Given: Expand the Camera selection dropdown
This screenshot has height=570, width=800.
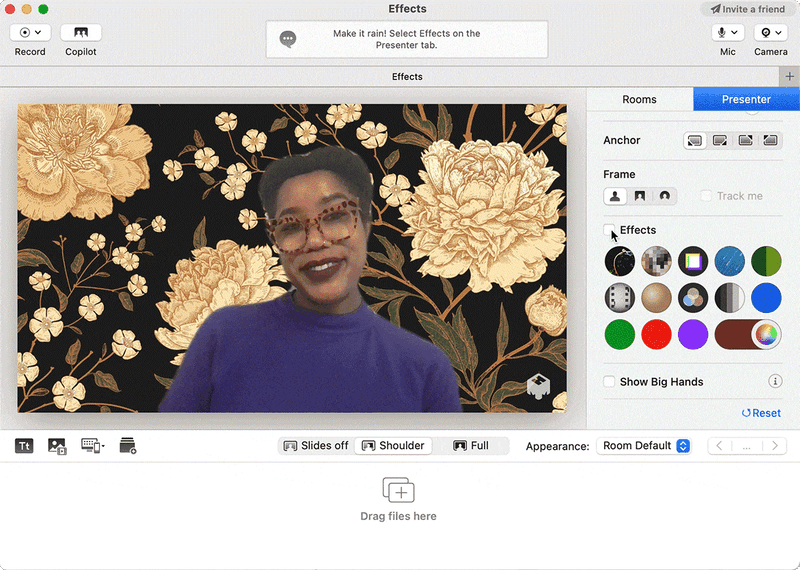Looking at the screenshot, I should pos(770,33).
